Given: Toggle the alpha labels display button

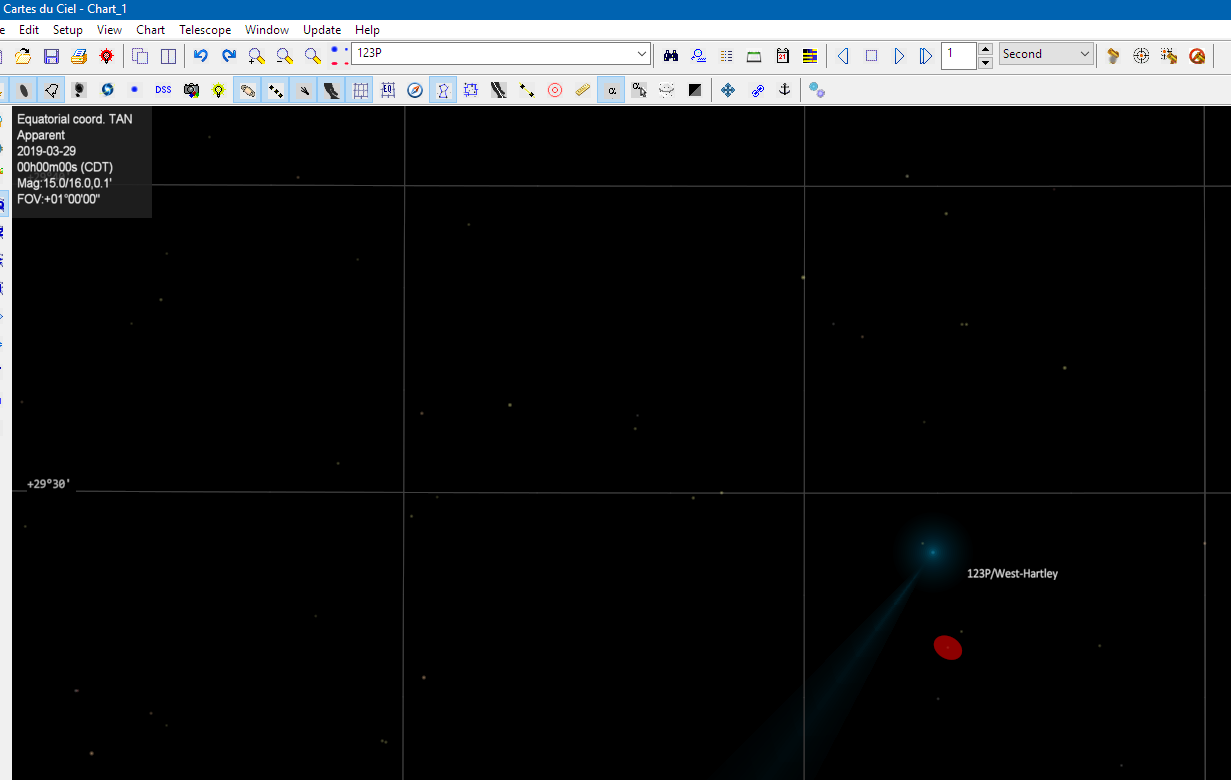Looking at the screenshot, I should click(x=611, y=90).
